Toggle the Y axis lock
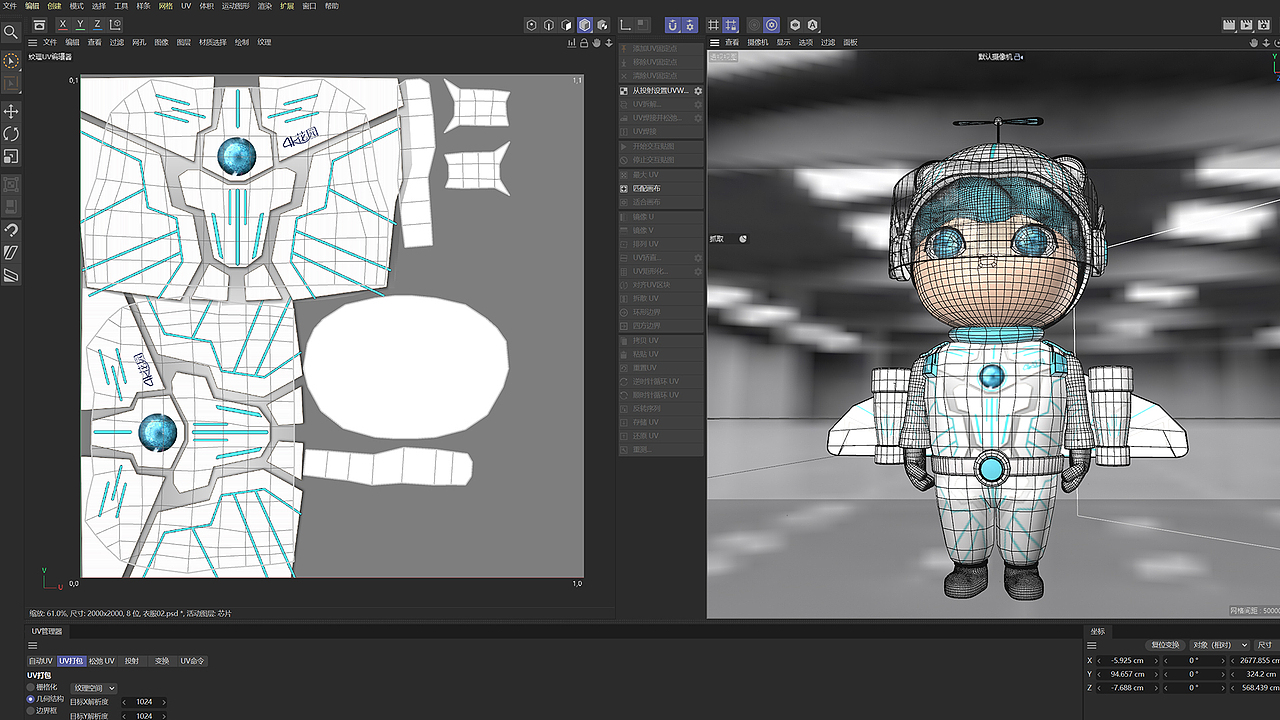The height and width of the screenshot is (720, 1280). (x=81, y=24)
